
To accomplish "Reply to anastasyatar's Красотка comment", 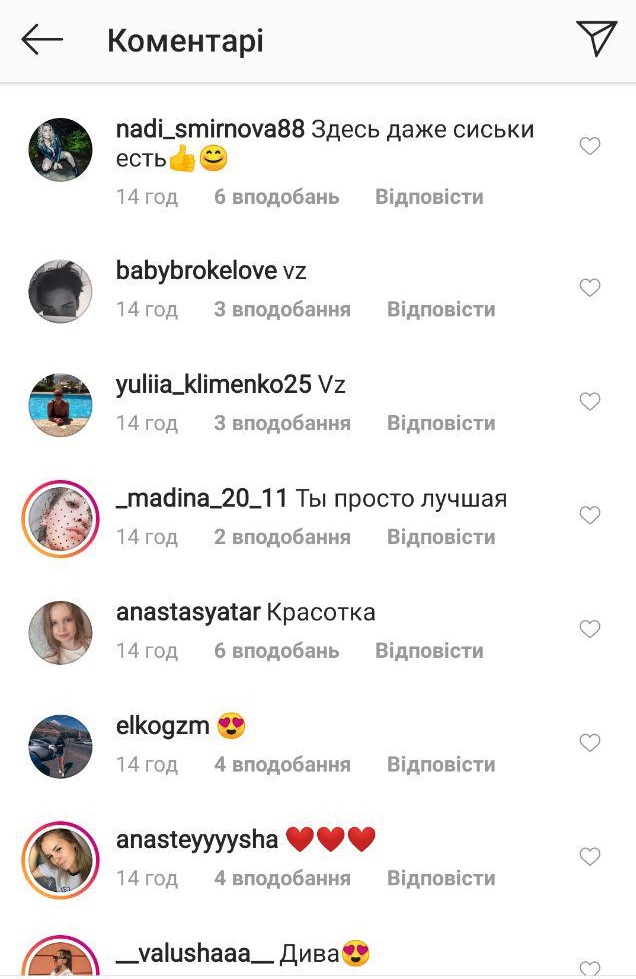I will point(429,651).
